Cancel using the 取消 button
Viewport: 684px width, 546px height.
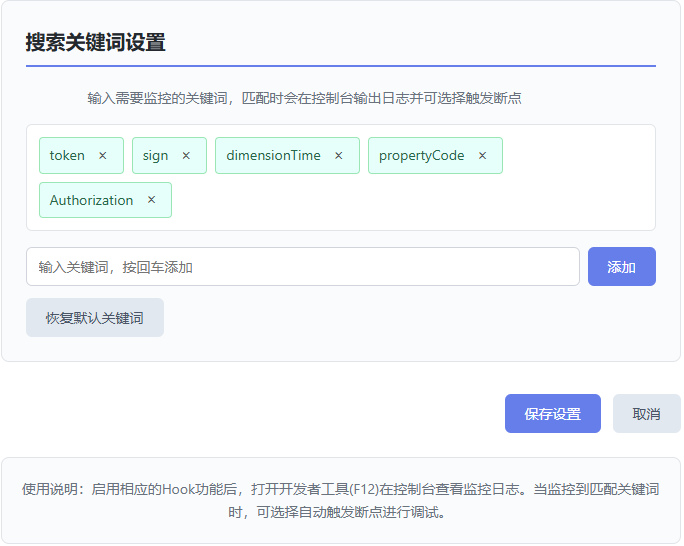646,414
